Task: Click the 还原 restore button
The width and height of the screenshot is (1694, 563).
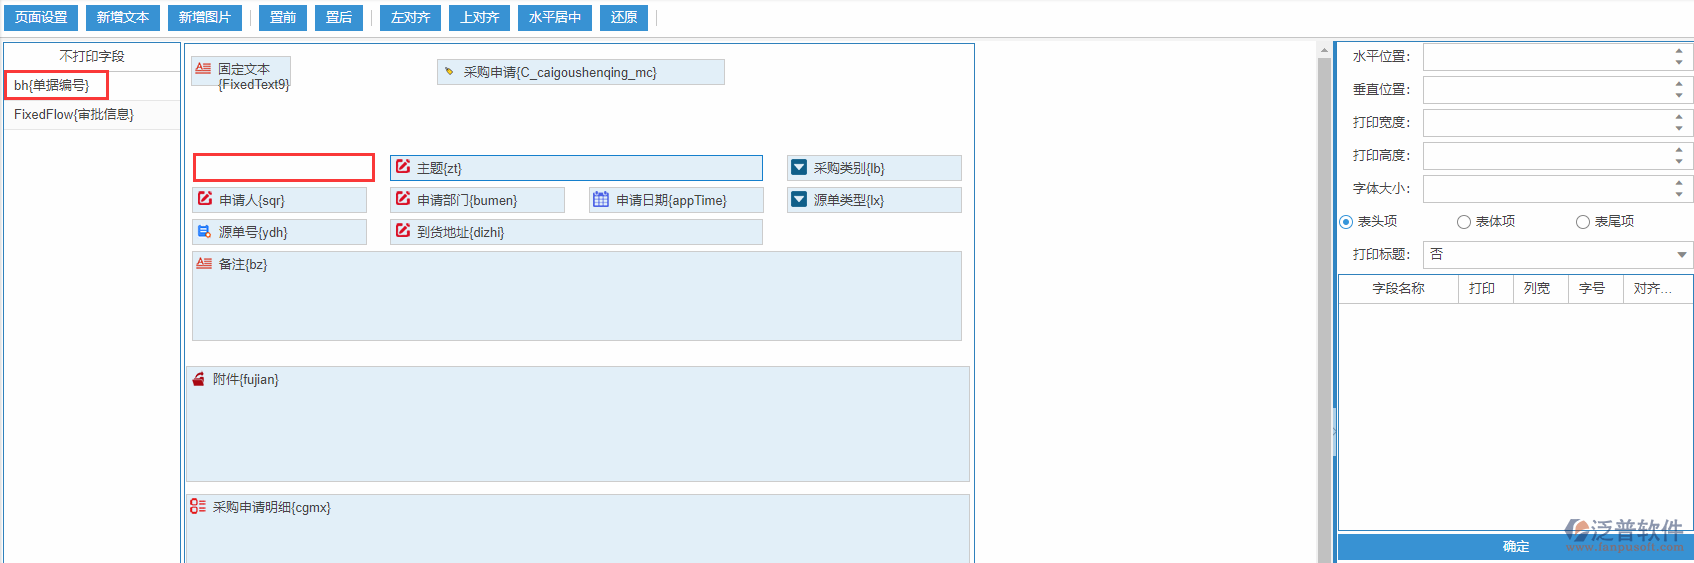Action: click(x=624, y=18)
